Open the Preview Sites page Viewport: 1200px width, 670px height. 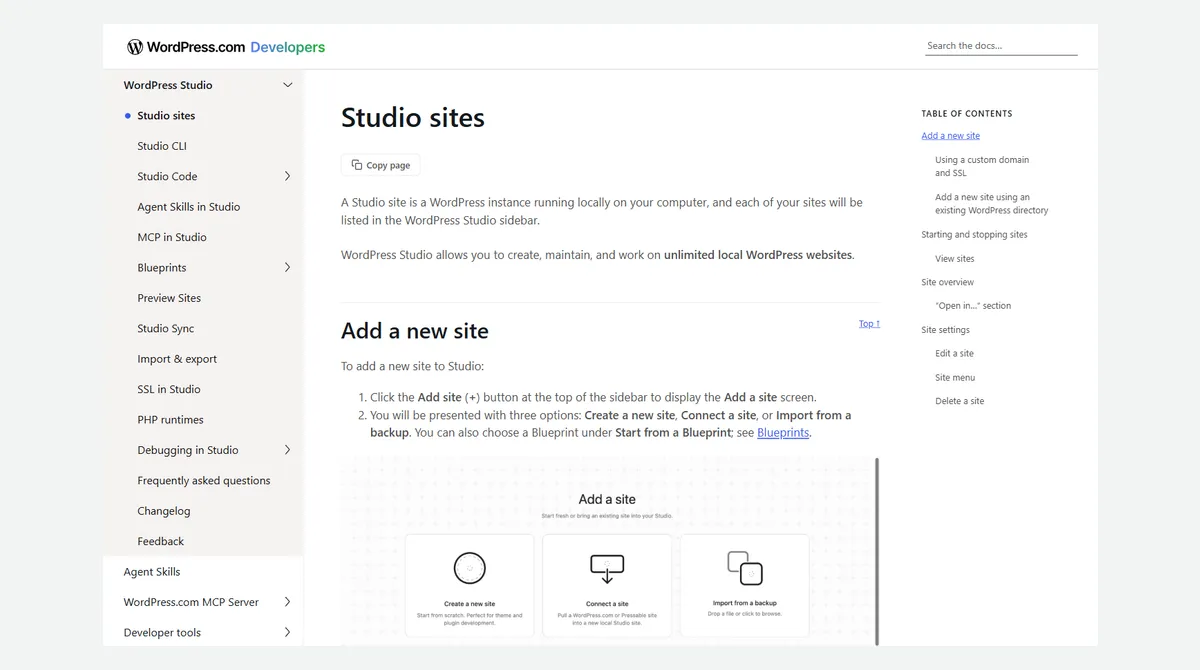[x=169, y=298]
